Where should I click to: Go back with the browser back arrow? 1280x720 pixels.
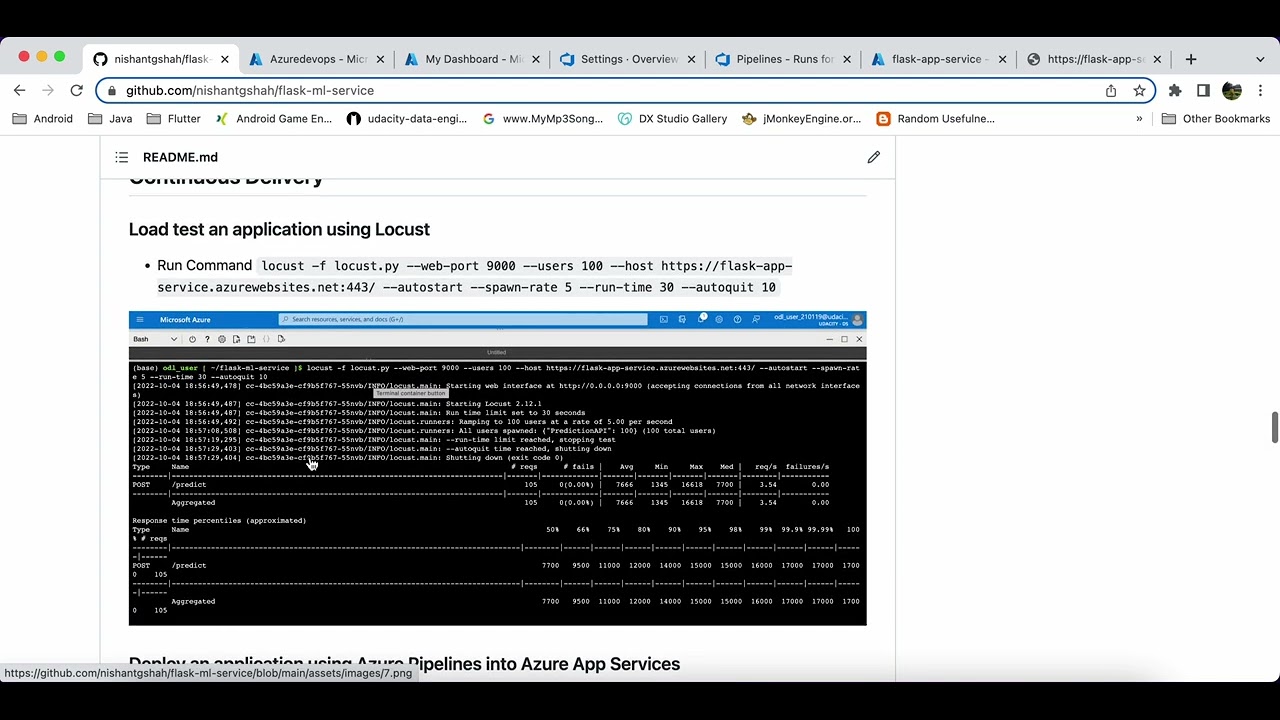(20, 90)
